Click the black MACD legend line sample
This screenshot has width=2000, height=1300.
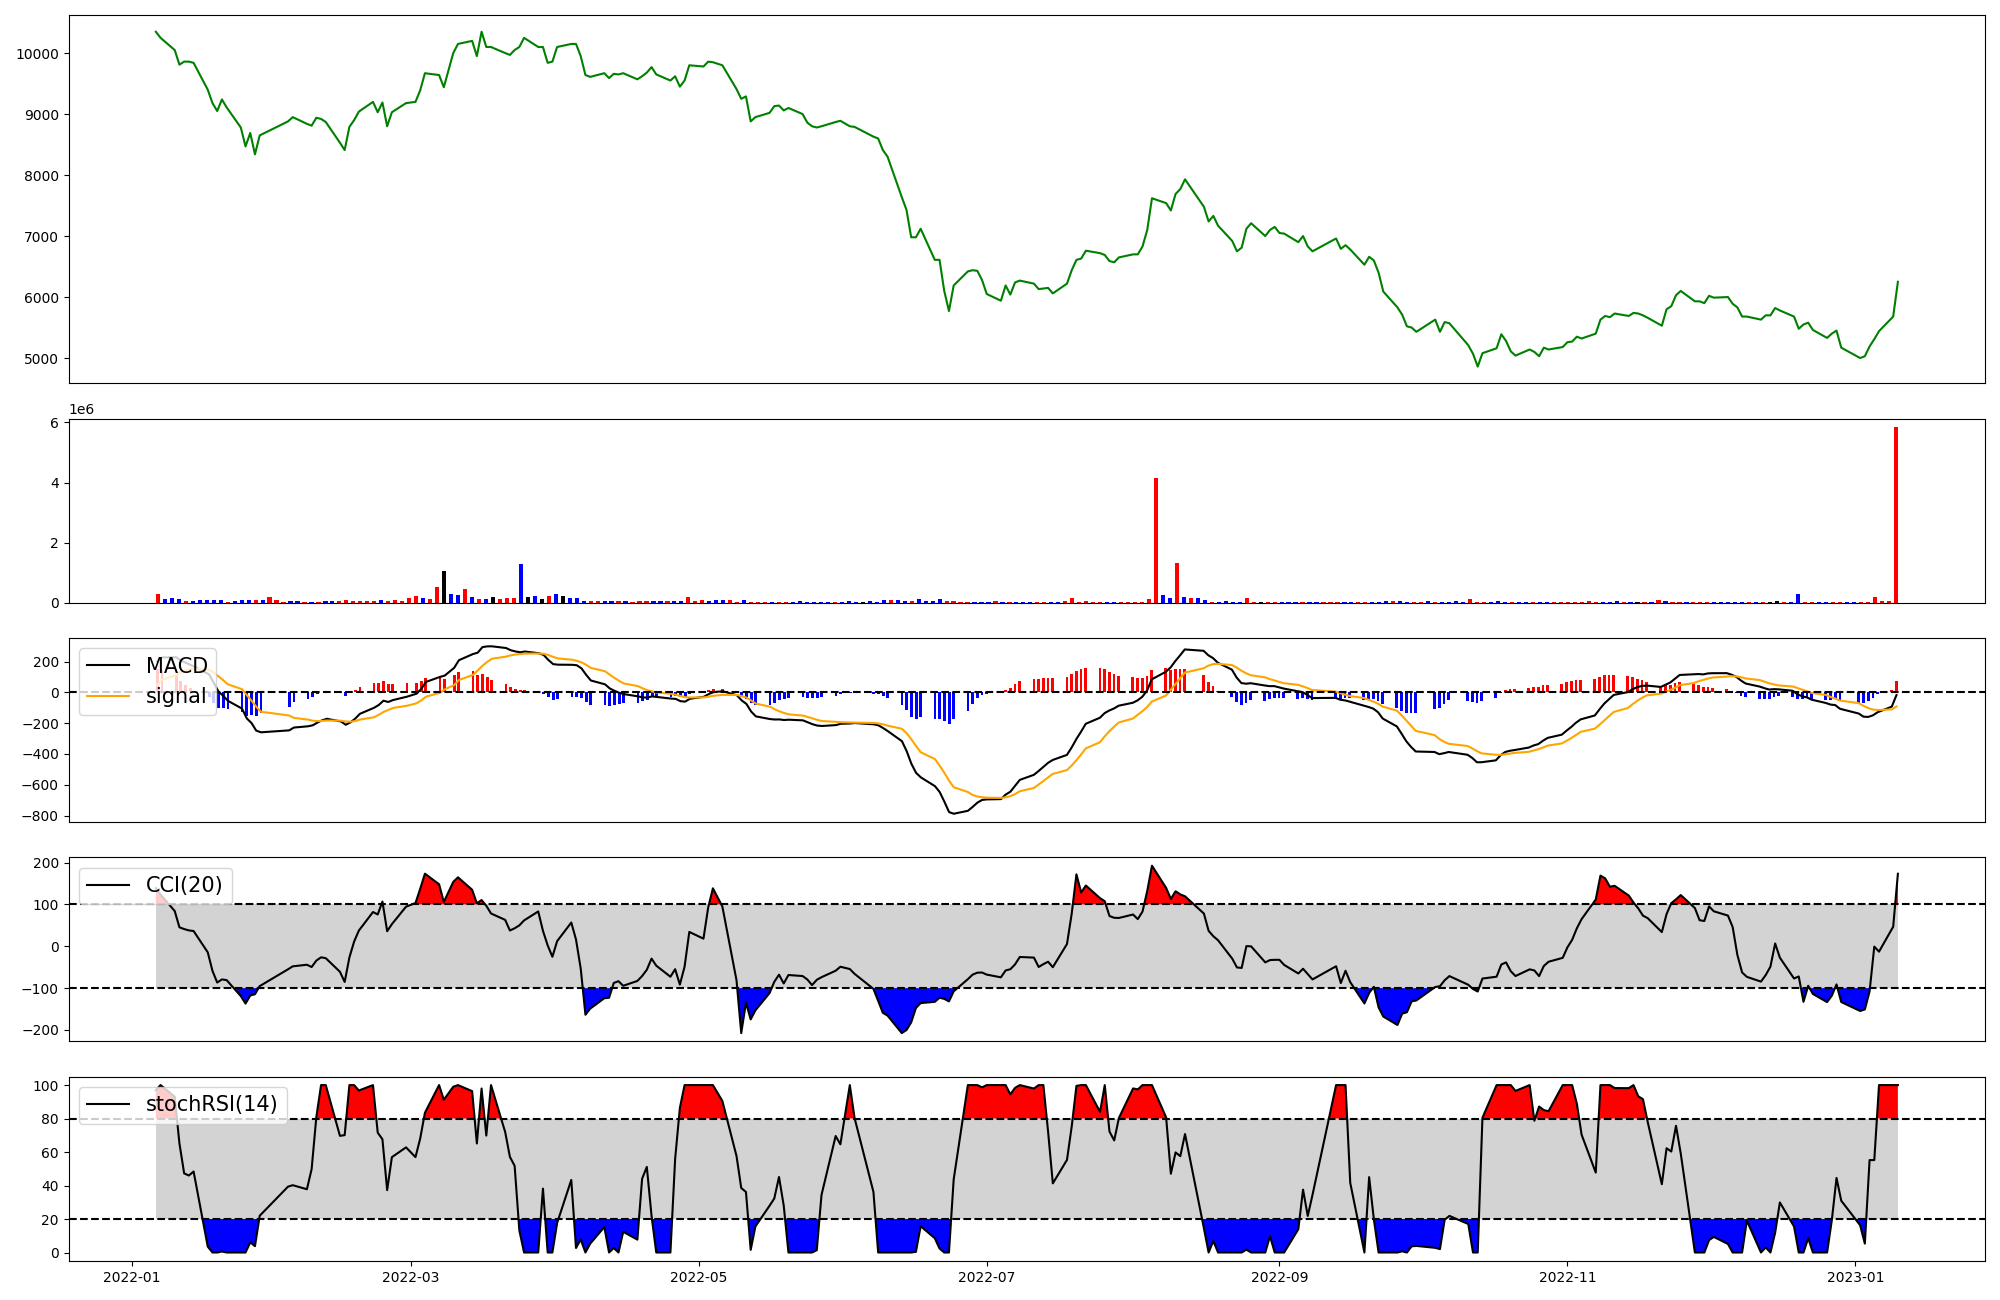pyautogui.click(x=108, y=666)
